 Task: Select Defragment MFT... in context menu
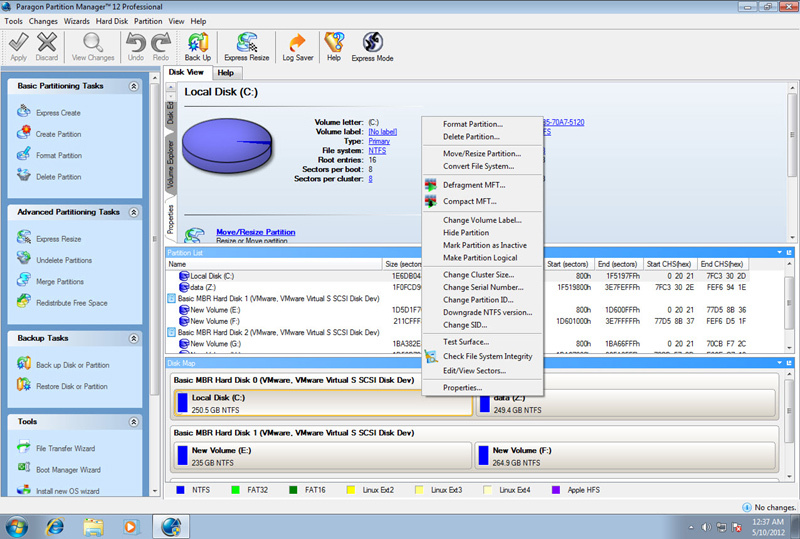[474, 185]
